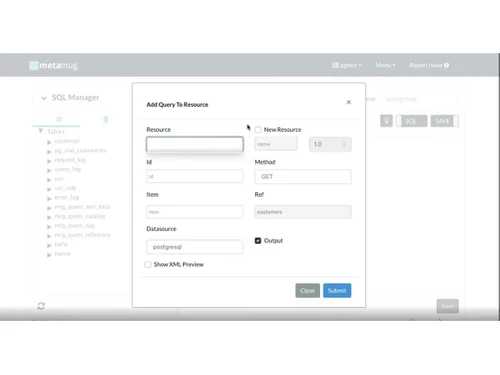Select the mtg_query_reference table
Viewport: 500px width, 375px height.
click(x=82, y=235)
